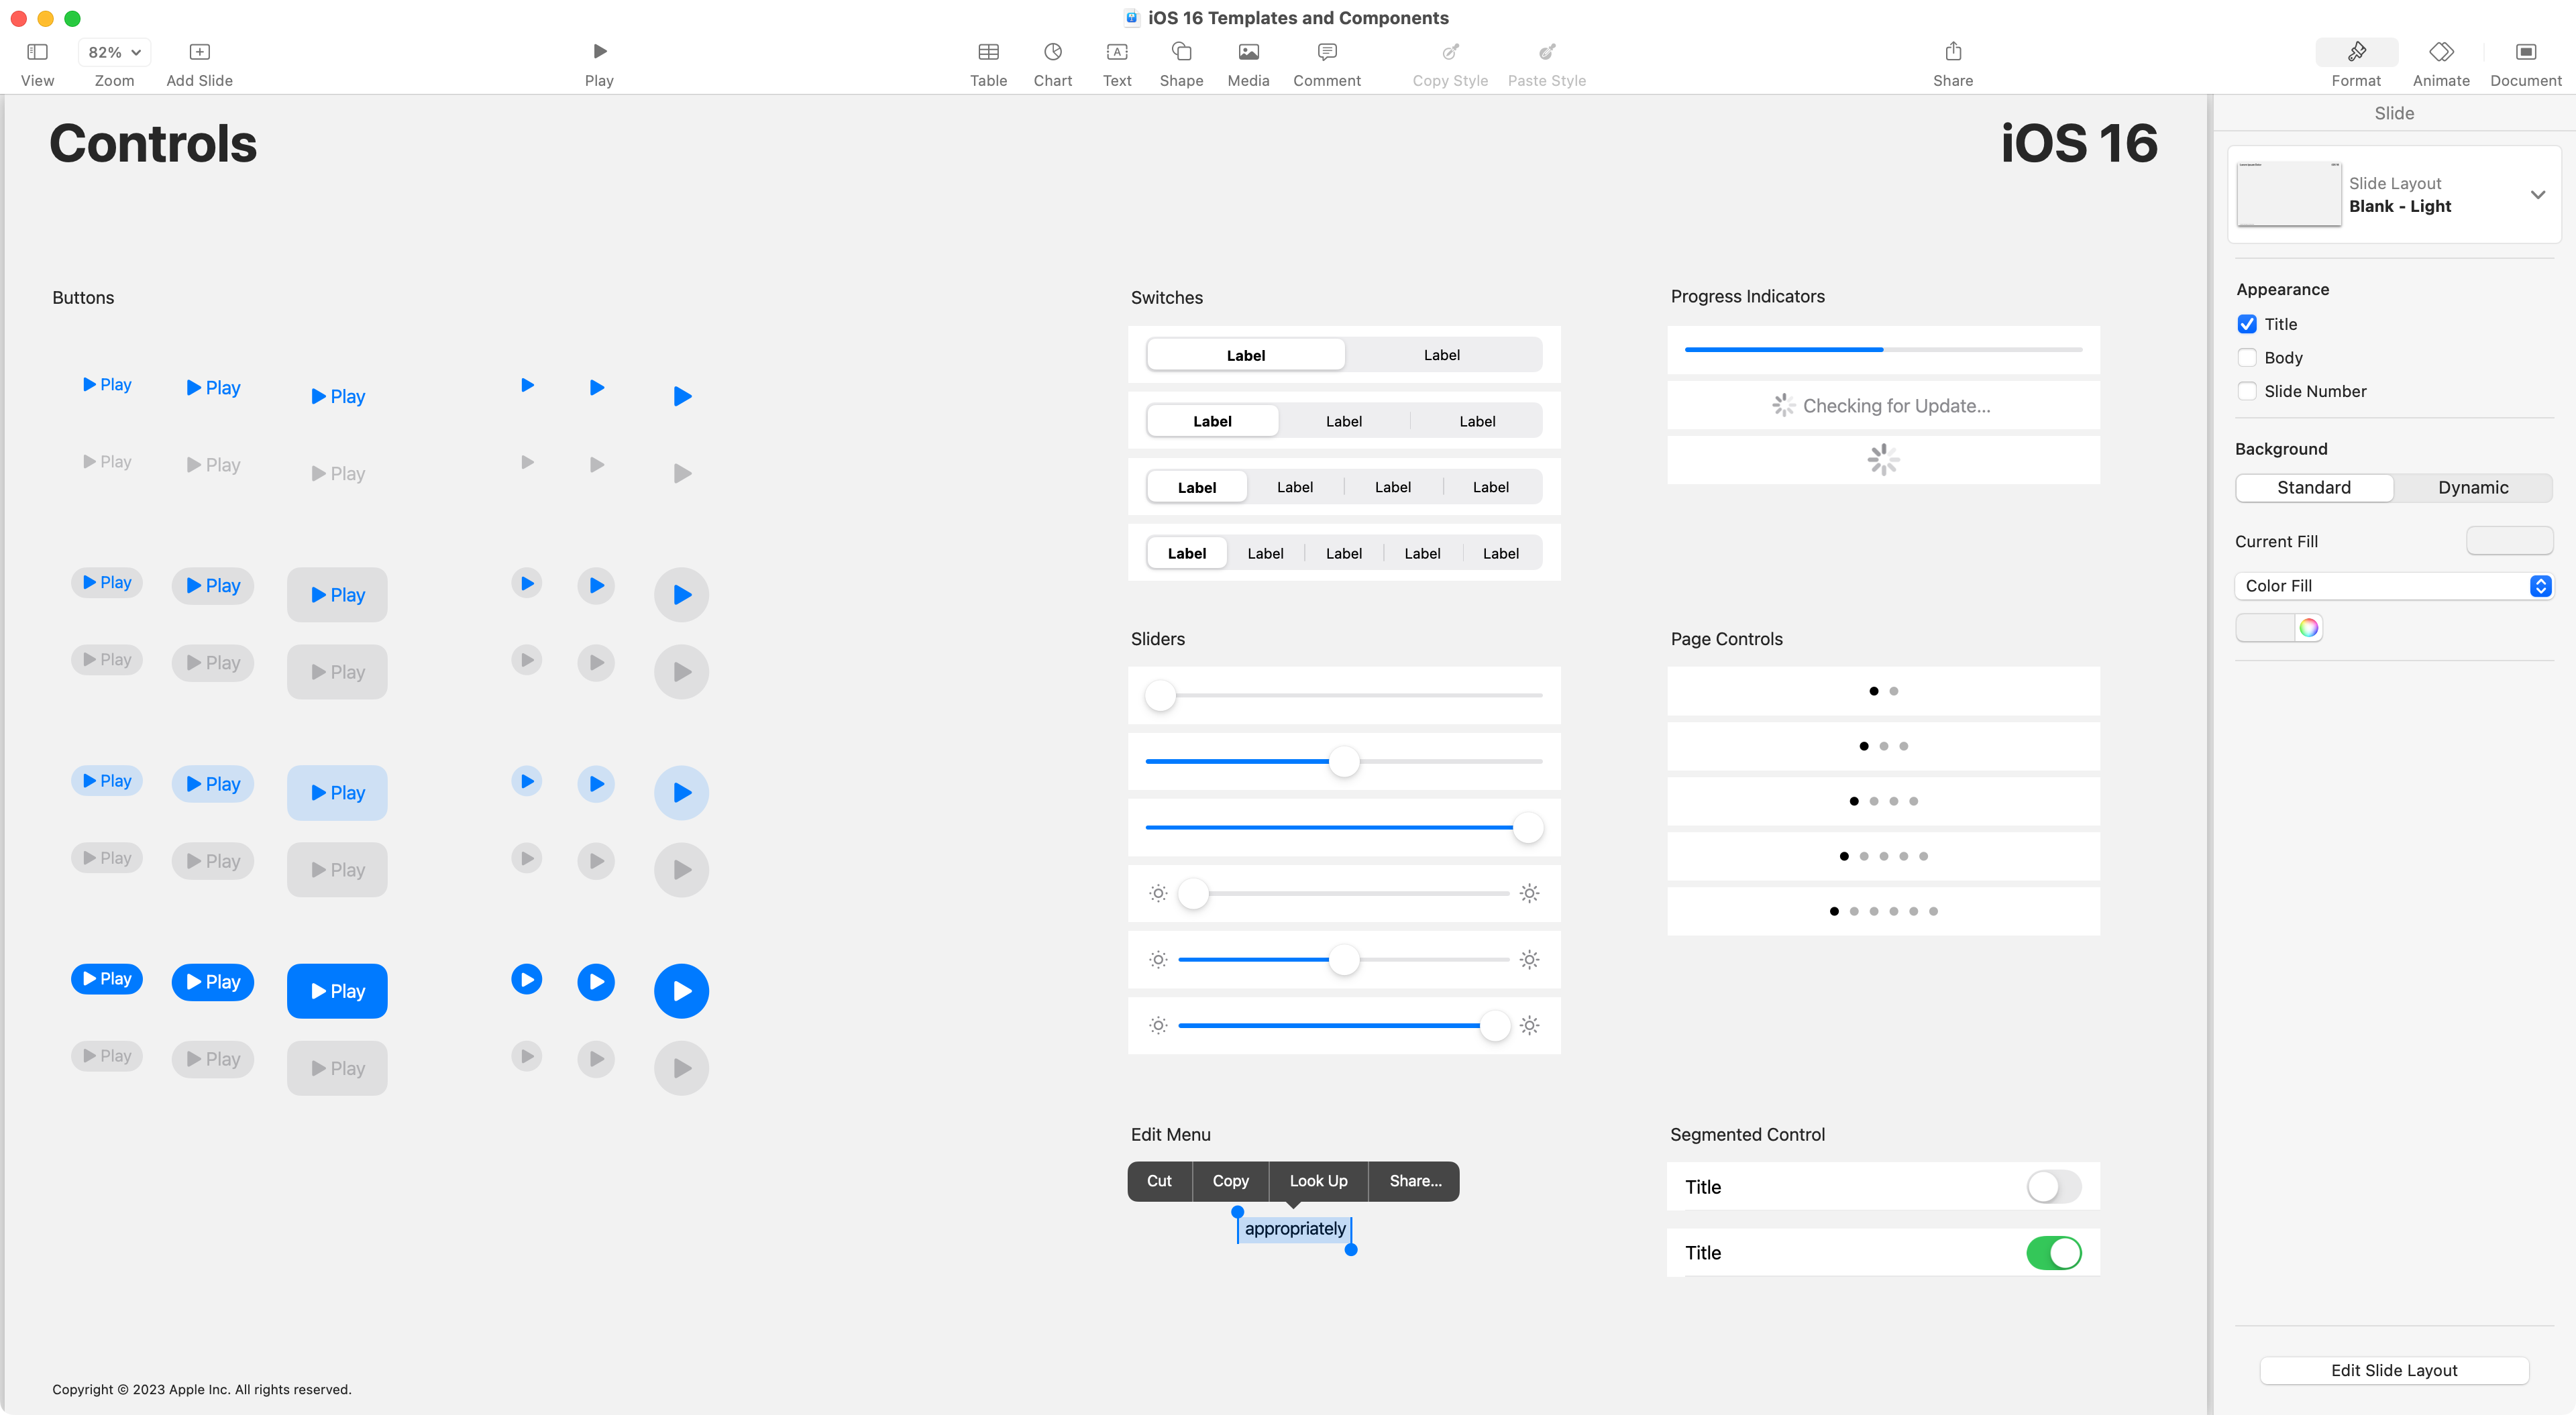The height and width of the screenshot is (1415, 2576).
Task: Open the Document inspector tab
Action: (x=2525, y=52)
